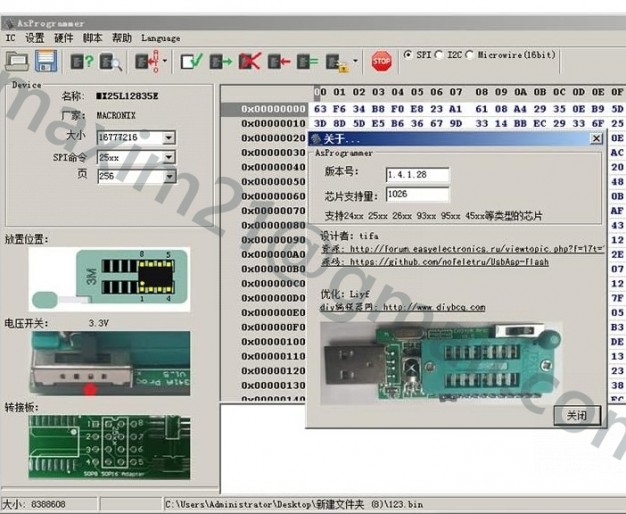This screenshot has width=626, height=514.
Task: Click the 关闭 button in about dialog
Action: (577, 415)
